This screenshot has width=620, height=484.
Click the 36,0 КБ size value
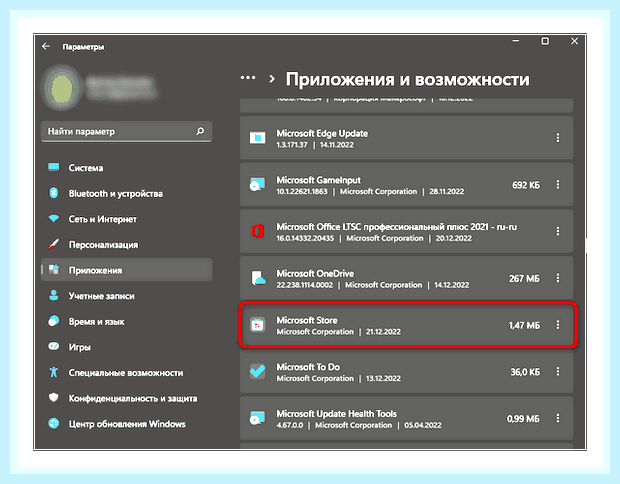pyautogui.click(x=525, y=372)
